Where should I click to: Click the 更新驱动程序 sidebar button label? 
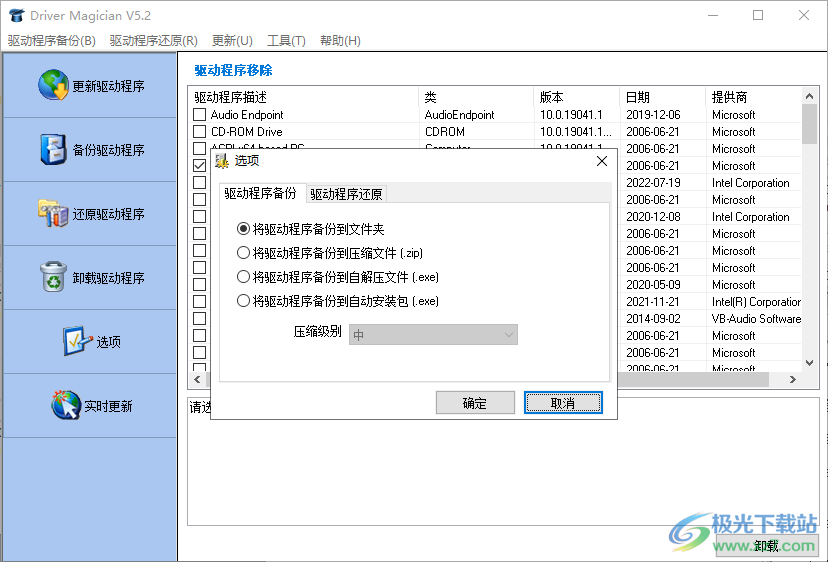coord(108,86)
